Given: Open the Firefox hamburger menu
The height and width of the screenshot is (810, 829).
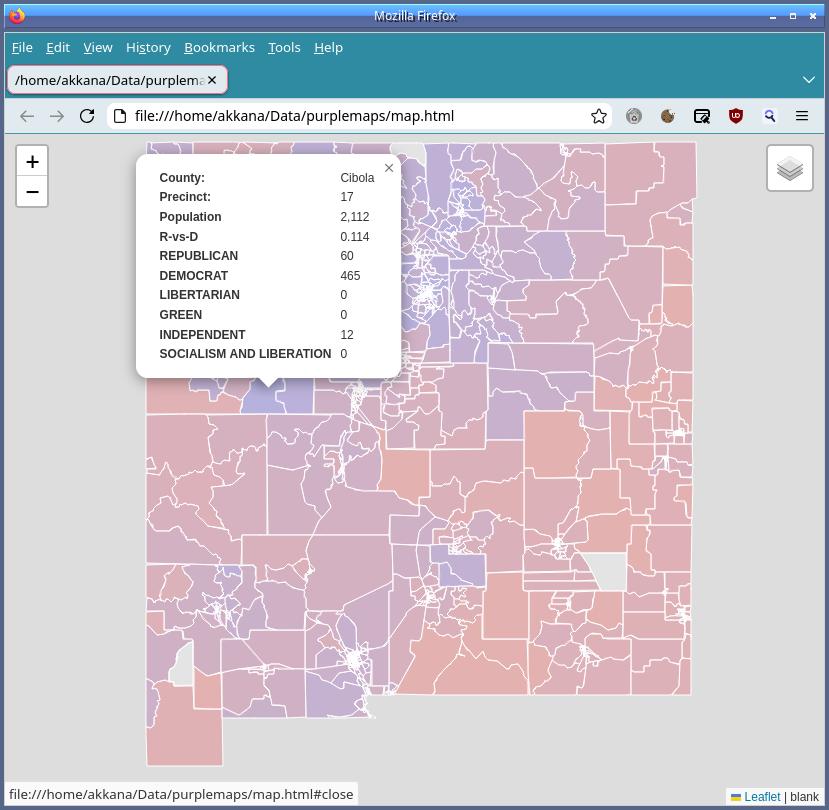Looking at the screenshot, I should coord(802,116).
